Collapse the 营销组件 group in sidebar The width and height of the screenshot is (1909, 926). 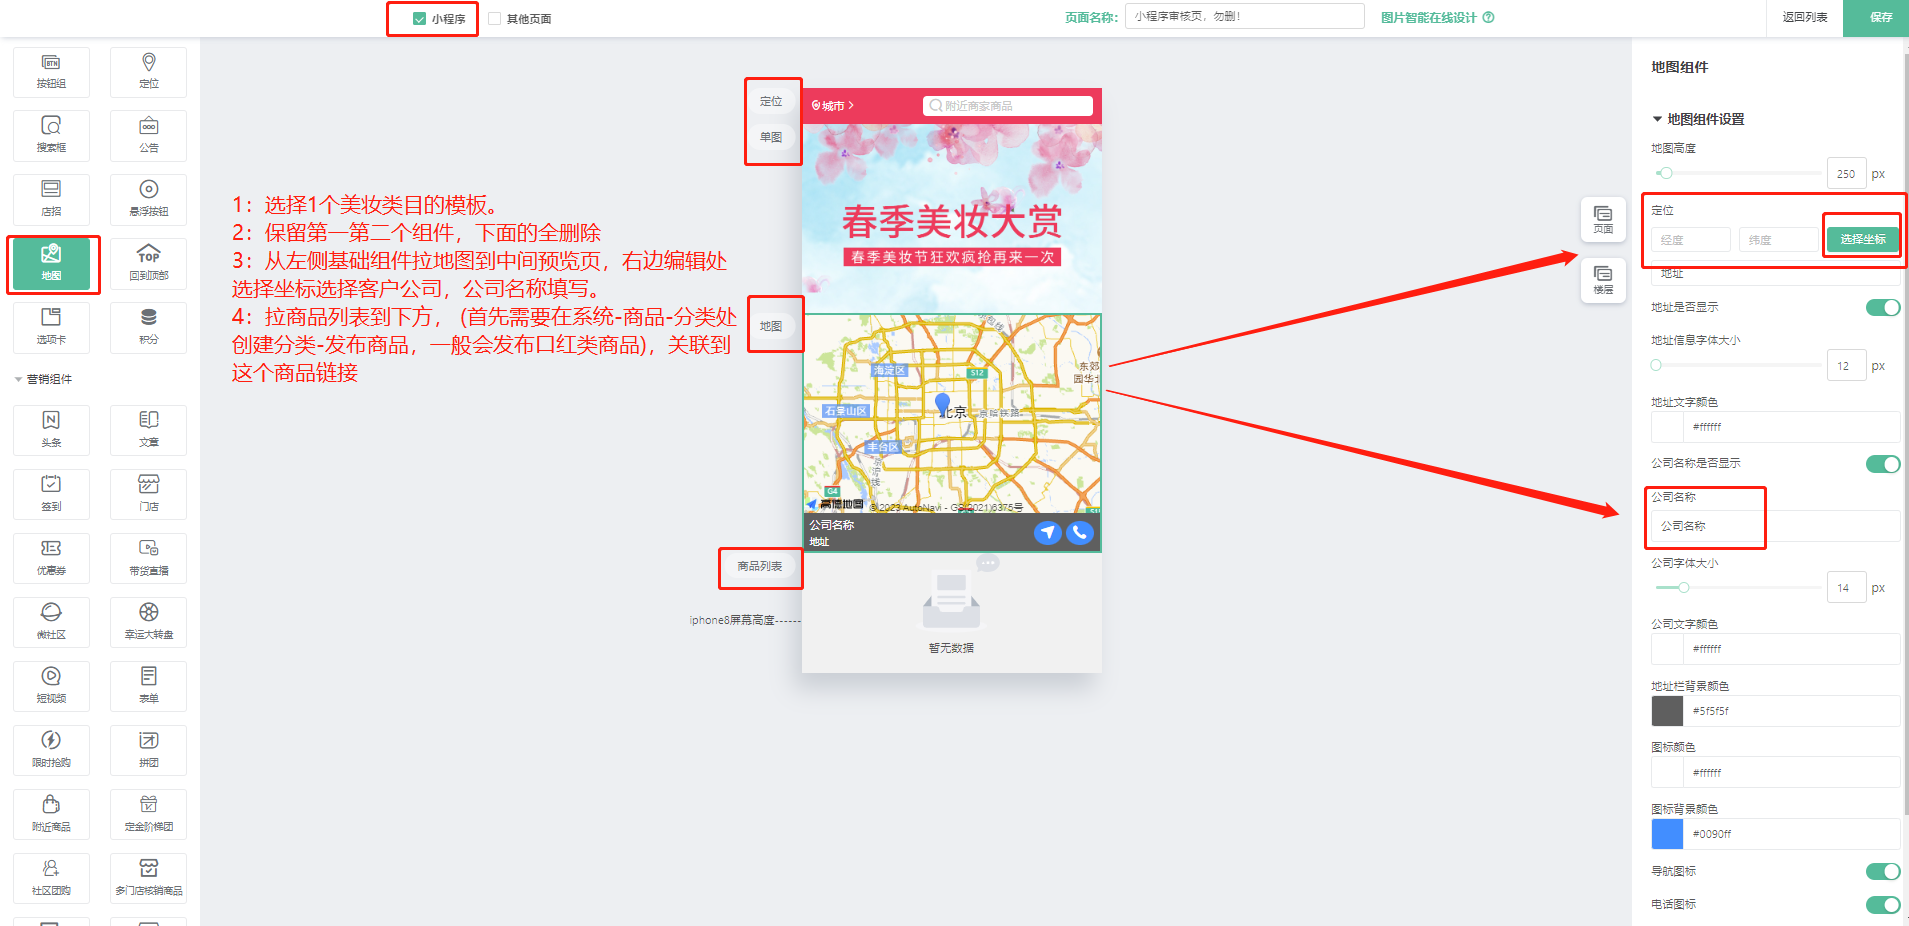(19, 380)
